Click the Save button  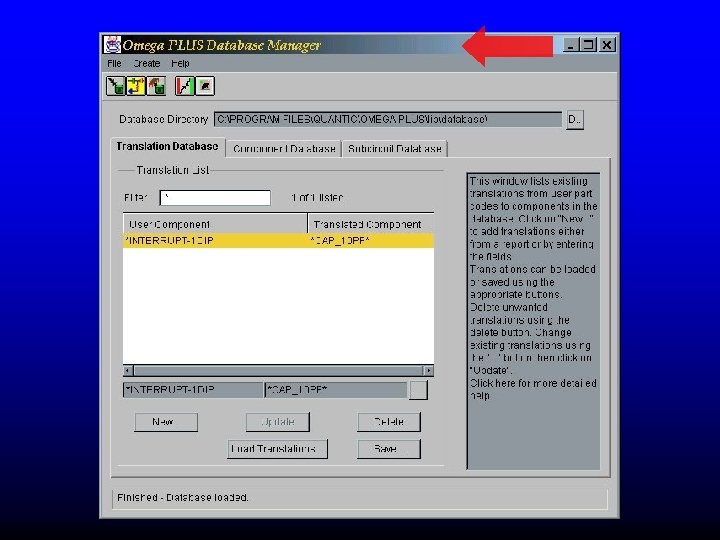pyautogui.click(x=389, y=449)
